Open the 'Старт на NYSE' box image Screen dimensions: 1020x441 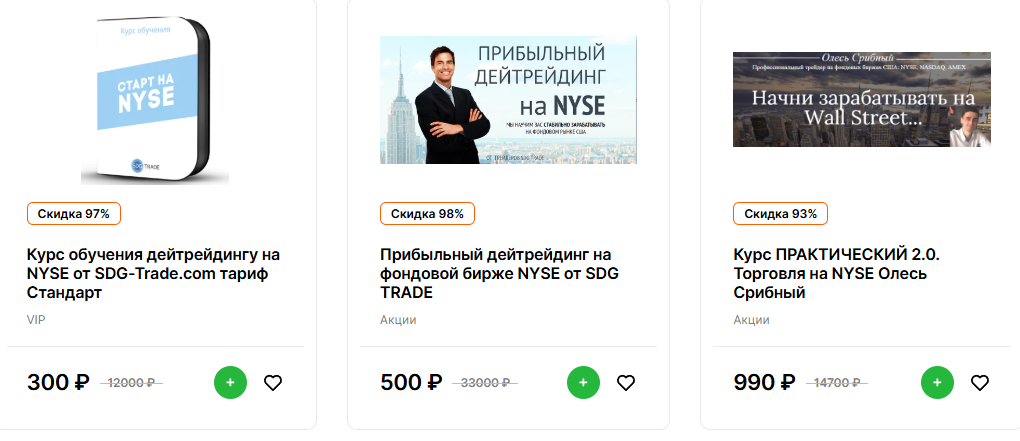[x=155, y=100]
